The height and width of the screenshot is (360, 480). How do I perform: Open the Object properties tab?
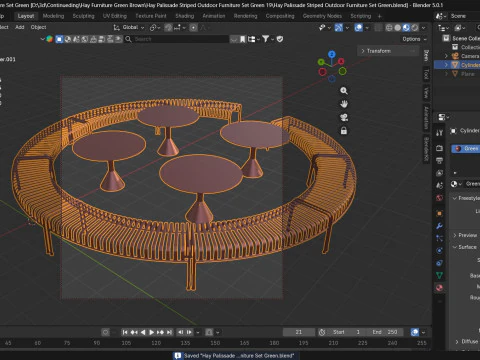pyautogui.click(x=439, y=213)
